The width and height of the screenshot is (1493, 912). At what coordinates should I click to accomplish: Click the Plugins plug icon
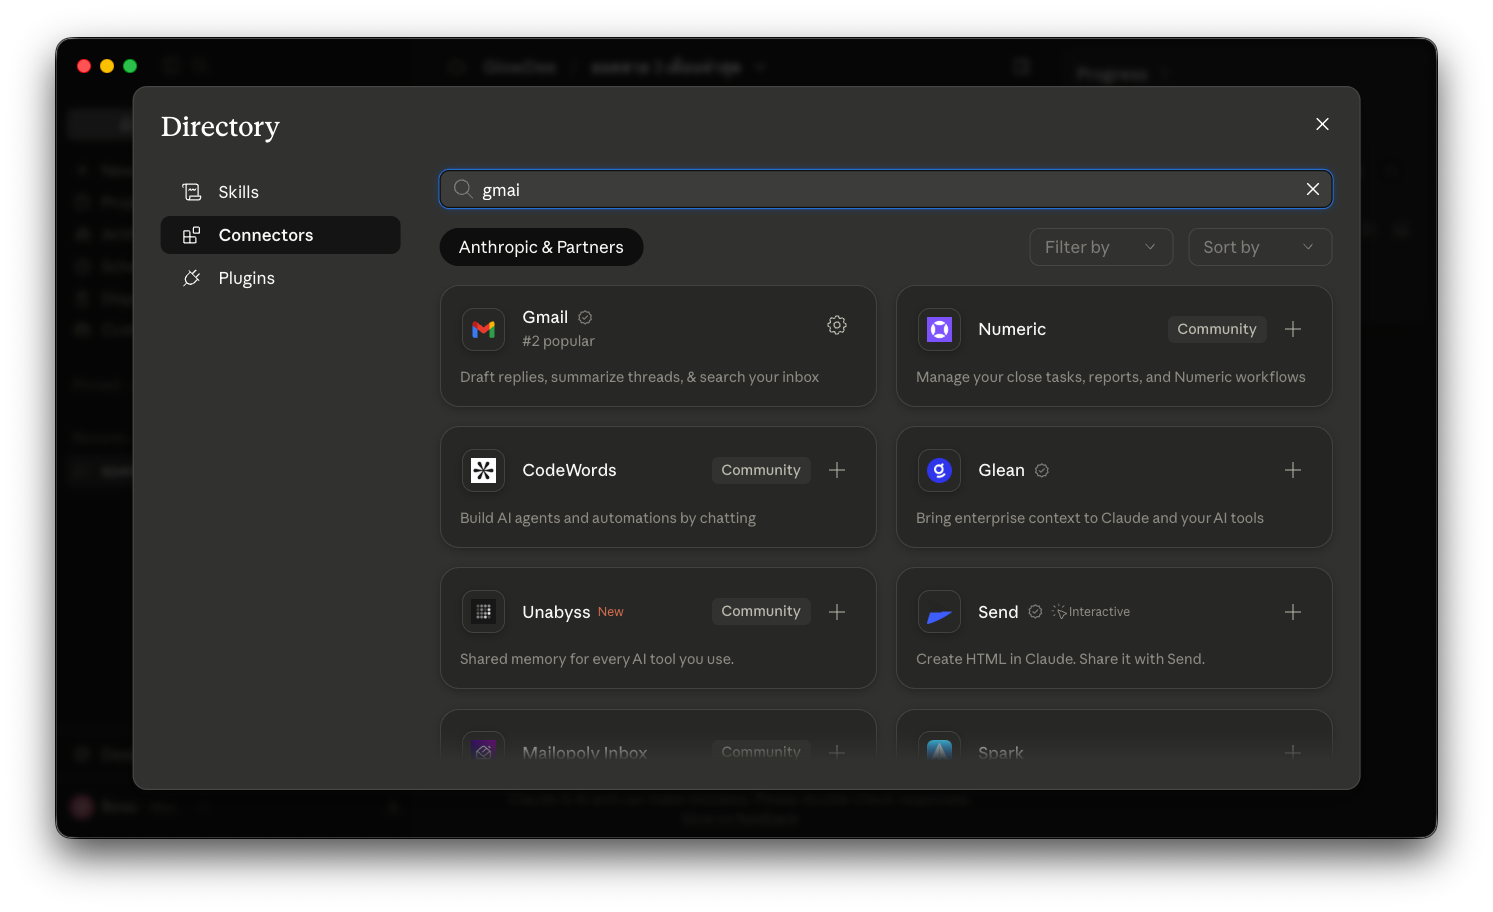point(192,278)
